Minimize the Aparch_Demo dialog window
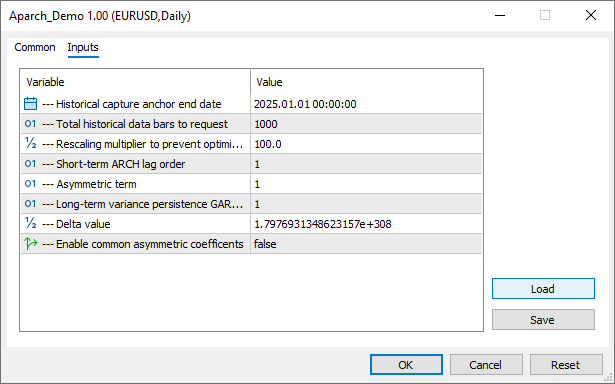The image size is (615, 384). point(500,15)
